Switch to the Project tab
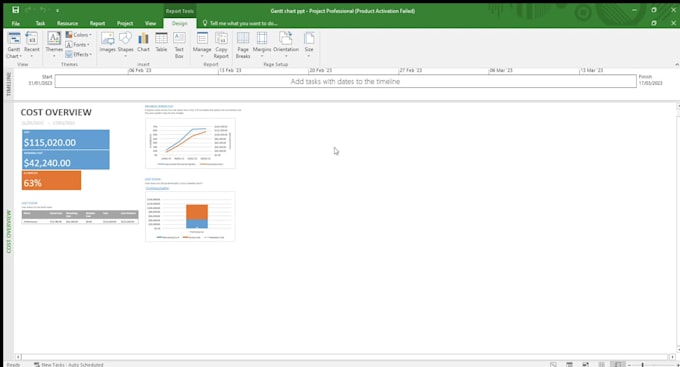 click(x=125, y=23)
